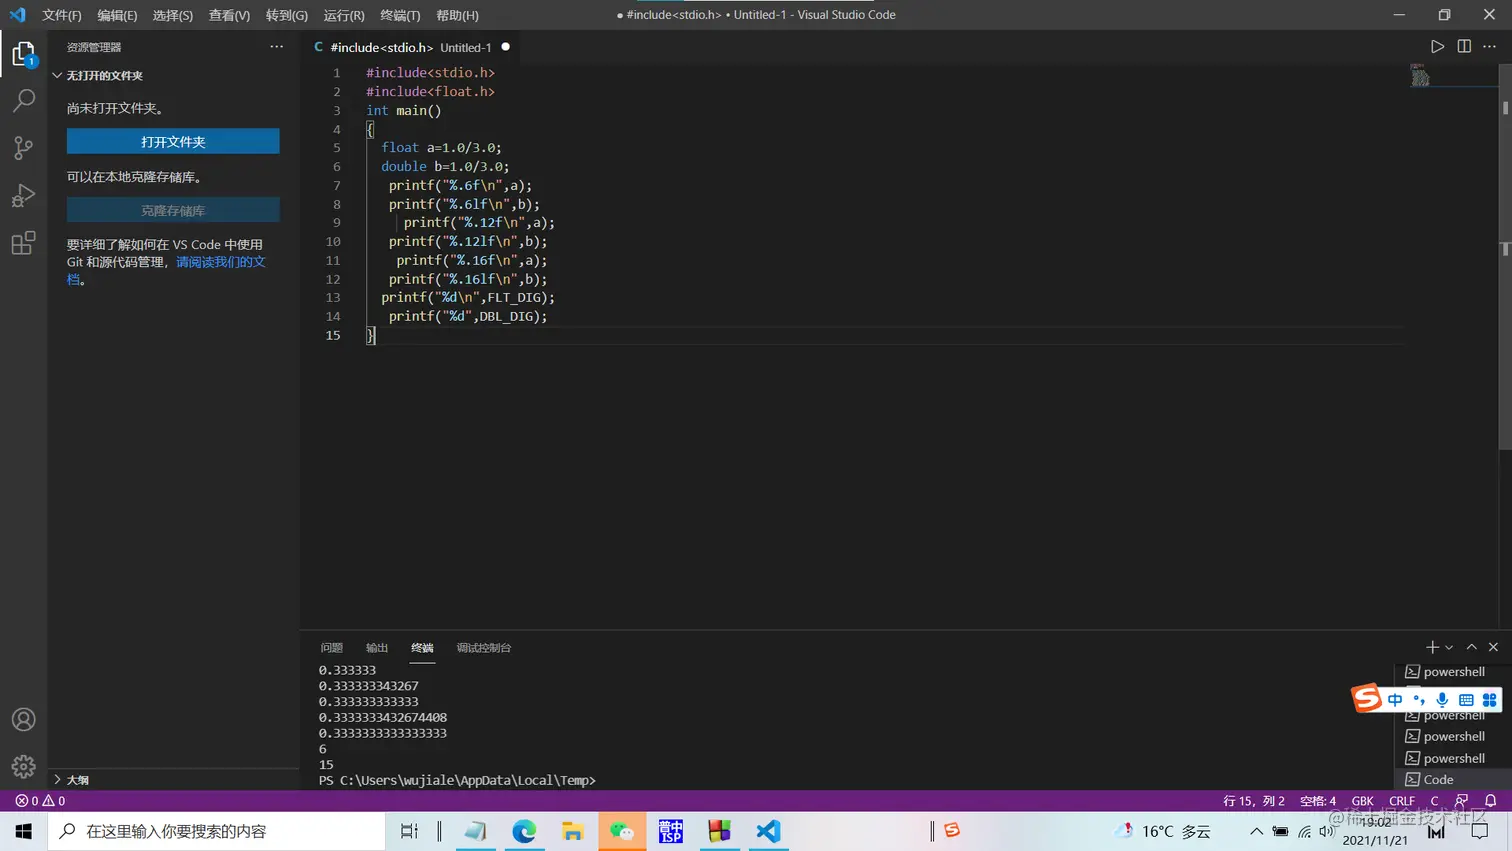The height and width of the screenshot is (851, 1512).
Task: Open the 选择(S) menu
Action: (173, 15)
